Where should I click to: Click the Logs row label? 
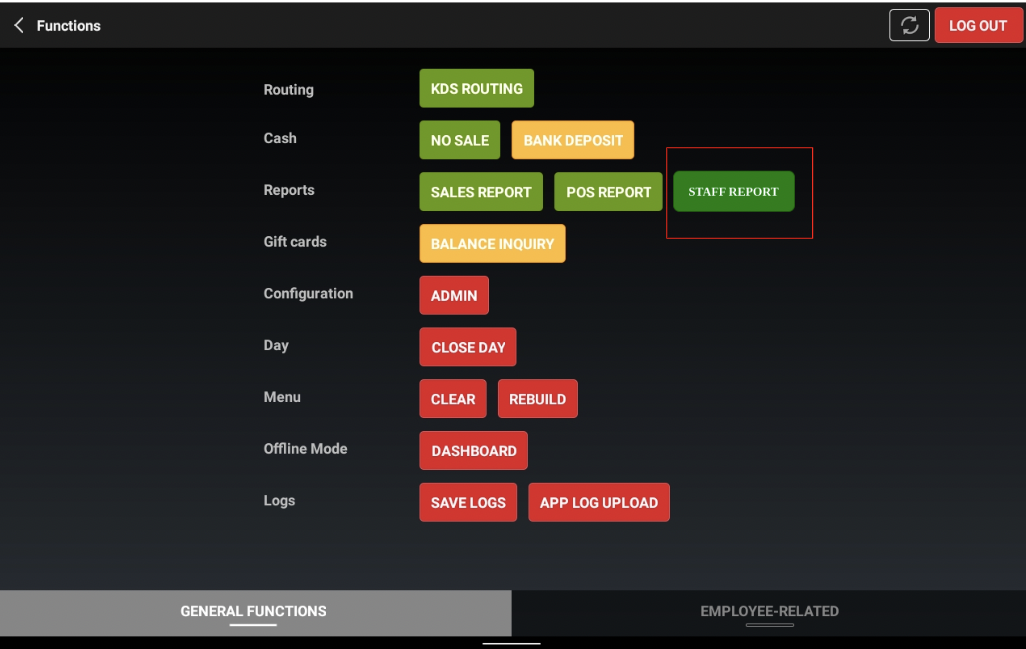point(279,500)
